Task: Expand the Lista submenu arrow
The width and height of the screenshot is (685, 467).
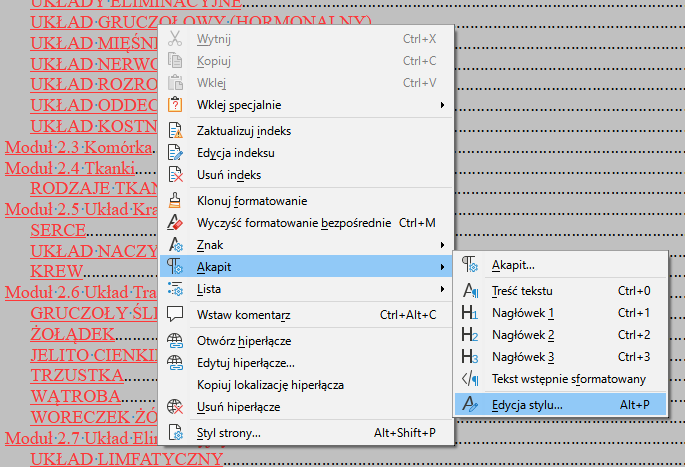Action: coord(442,289)
